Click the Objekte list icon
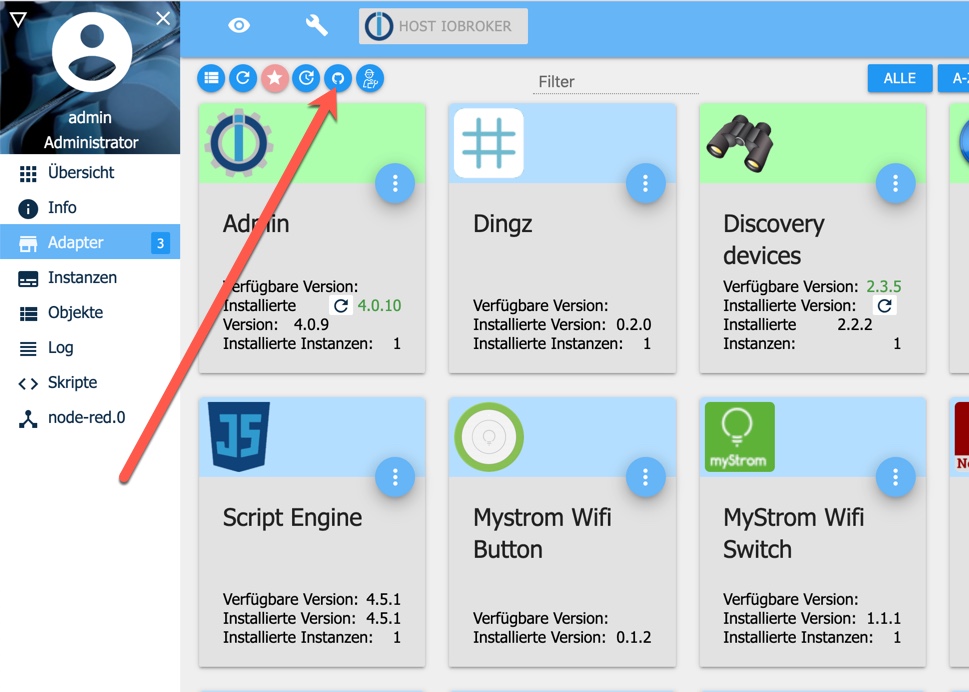 coord(28,314)
